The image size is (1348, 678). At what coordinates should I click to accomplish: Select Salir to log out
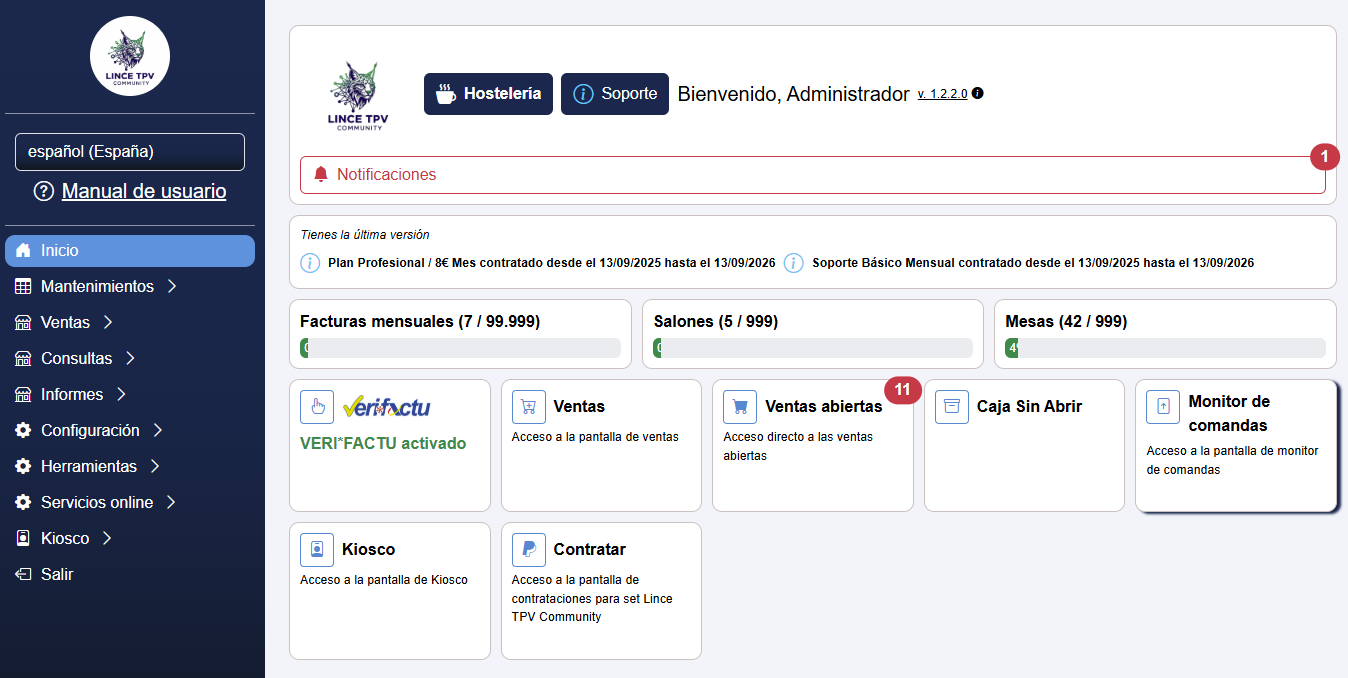point(56,575)
